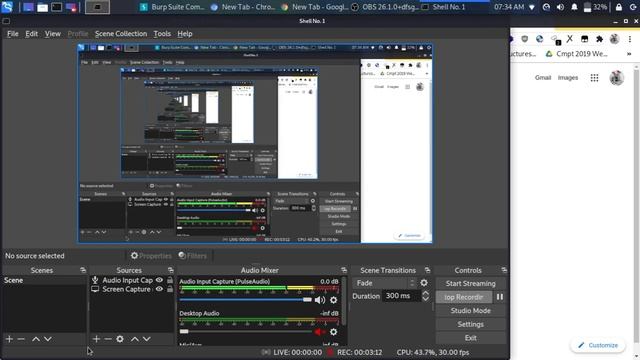Open the Desktop Audio settings gear
This screenshot has height=360, width=640.
pyautogui.click(x=333, y=332)
